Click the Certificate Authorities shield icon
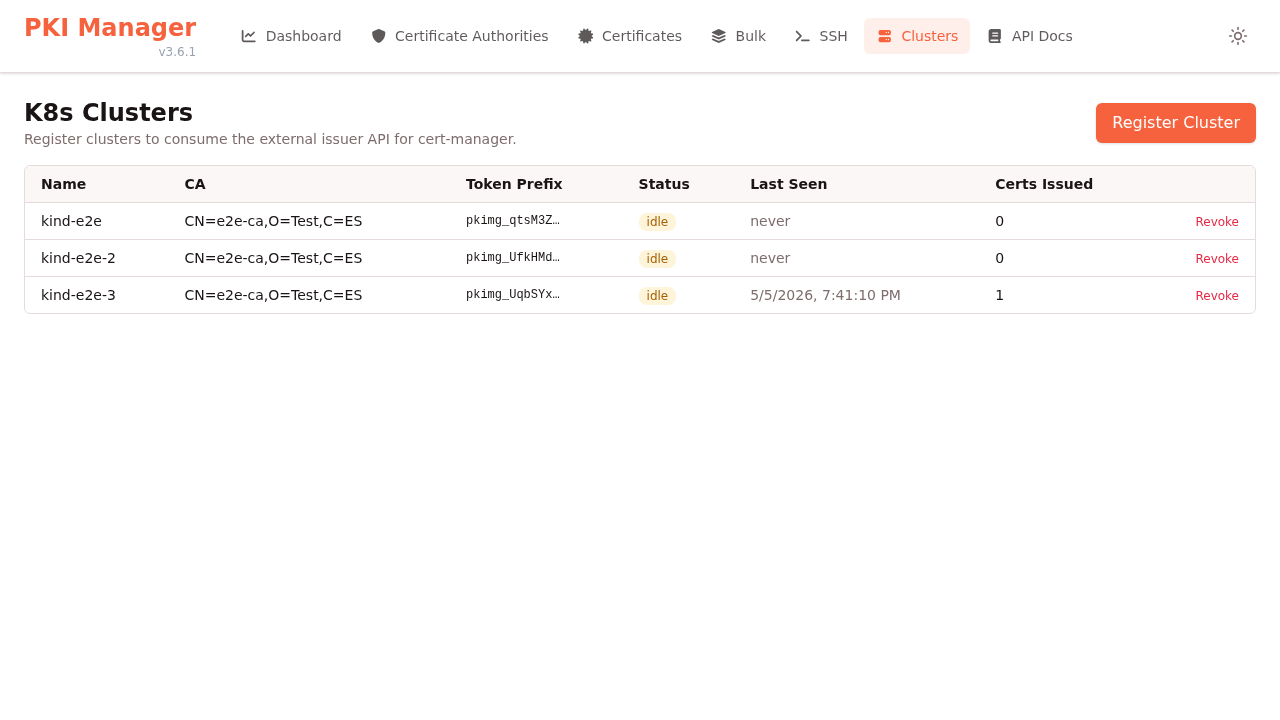 click(378, 36)
